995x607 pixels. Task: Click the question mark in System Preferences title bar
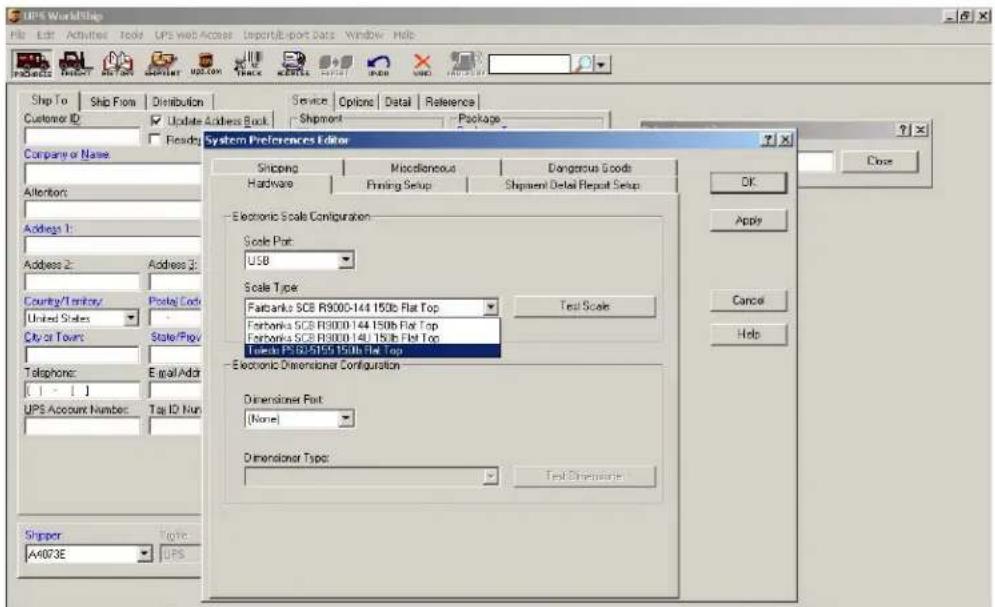coord(768,140)
